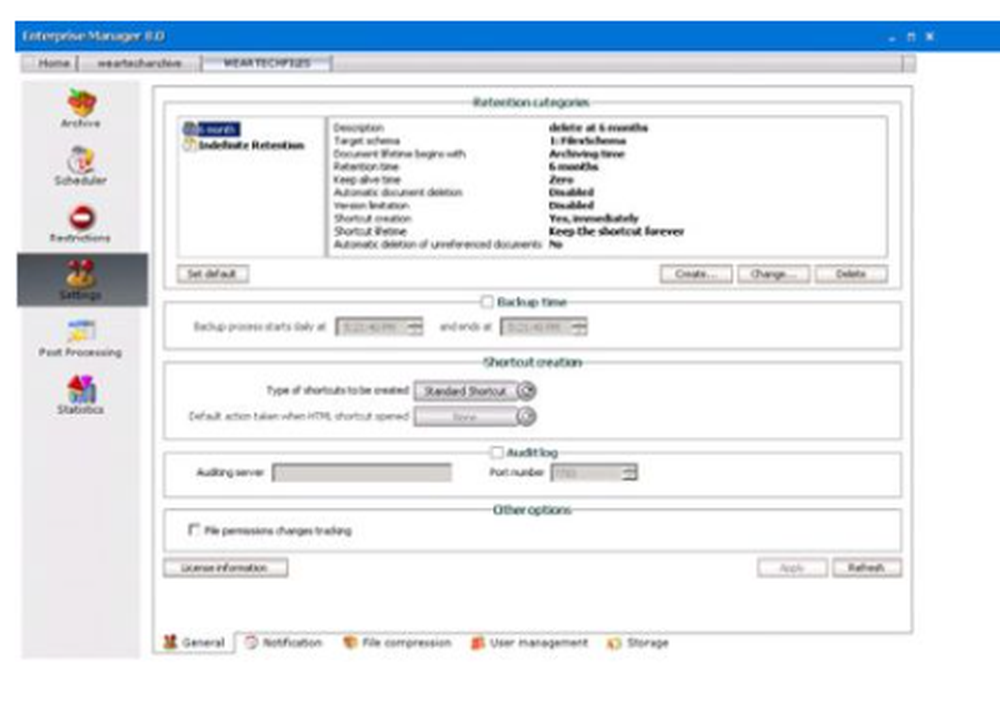Select the Settings sidebar icon
The image size is (1000, 702).
(x=82, y=280)
